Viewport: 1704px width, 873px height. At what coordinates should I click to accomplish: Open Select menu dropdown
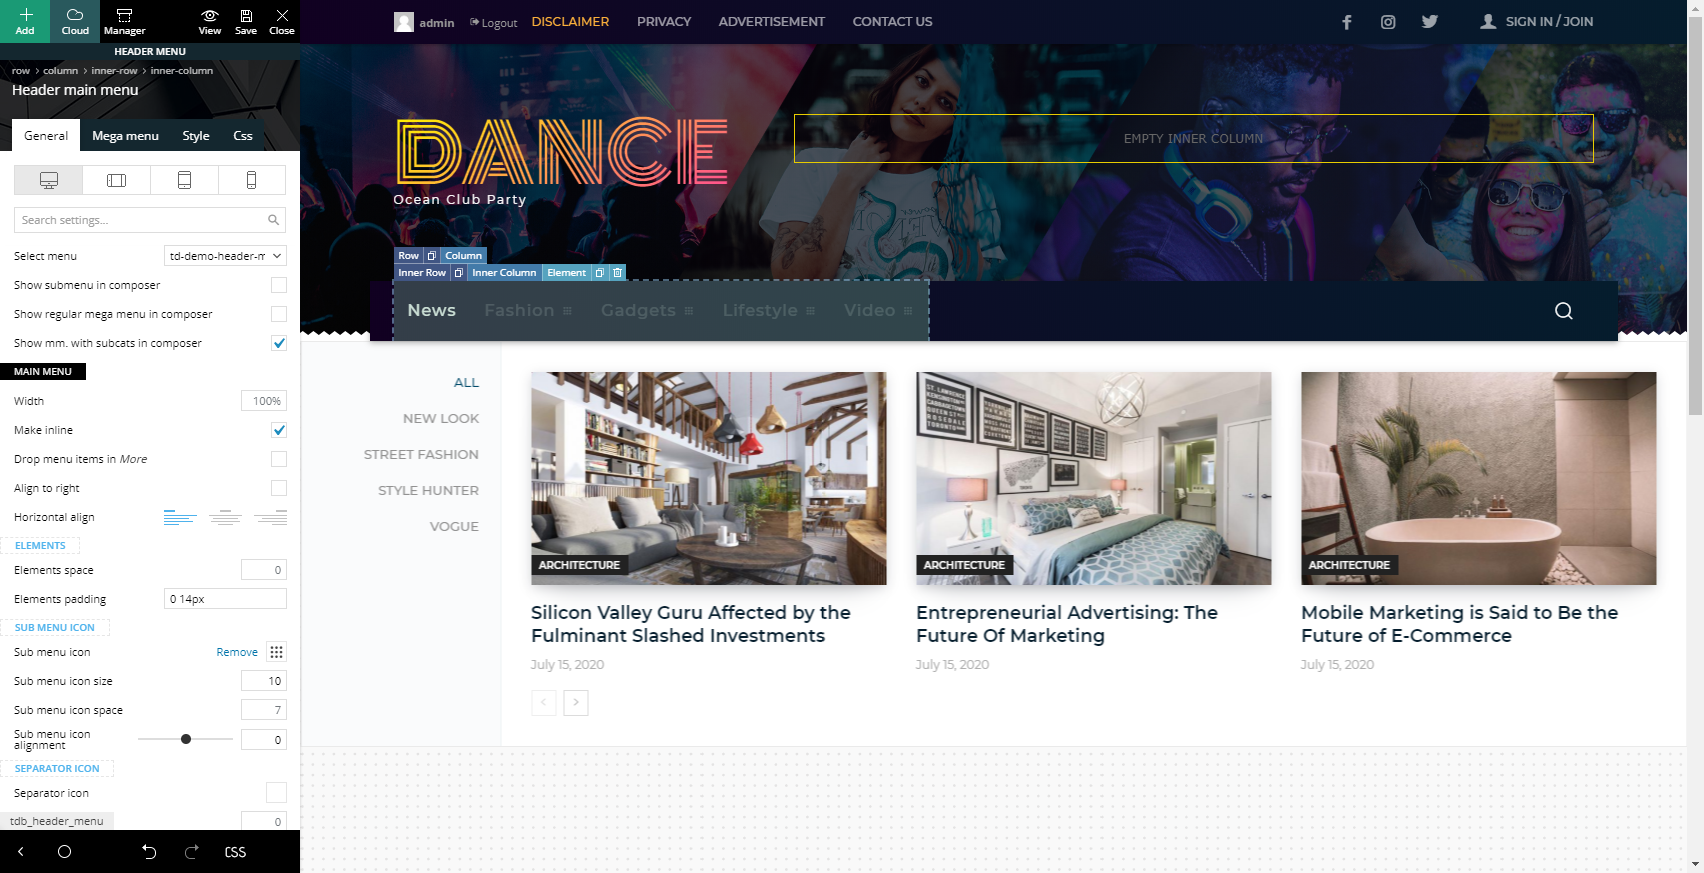[225, 256]
